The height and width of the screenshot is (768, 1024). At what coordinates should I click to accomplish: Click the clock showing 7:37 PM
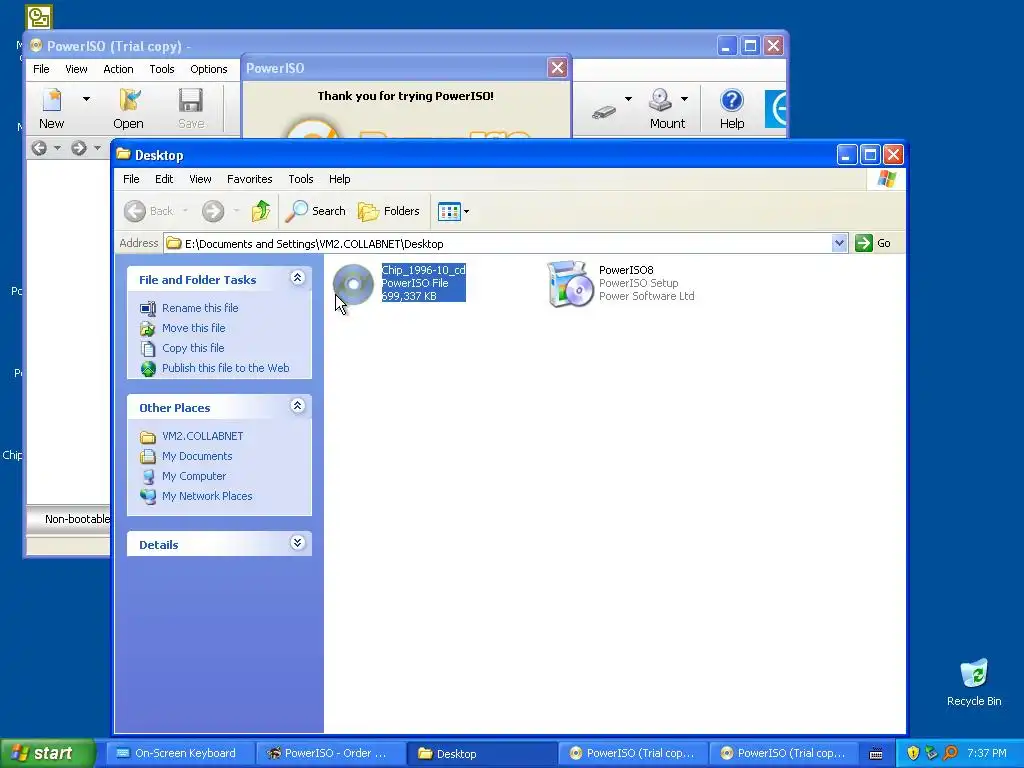[987, 753]
